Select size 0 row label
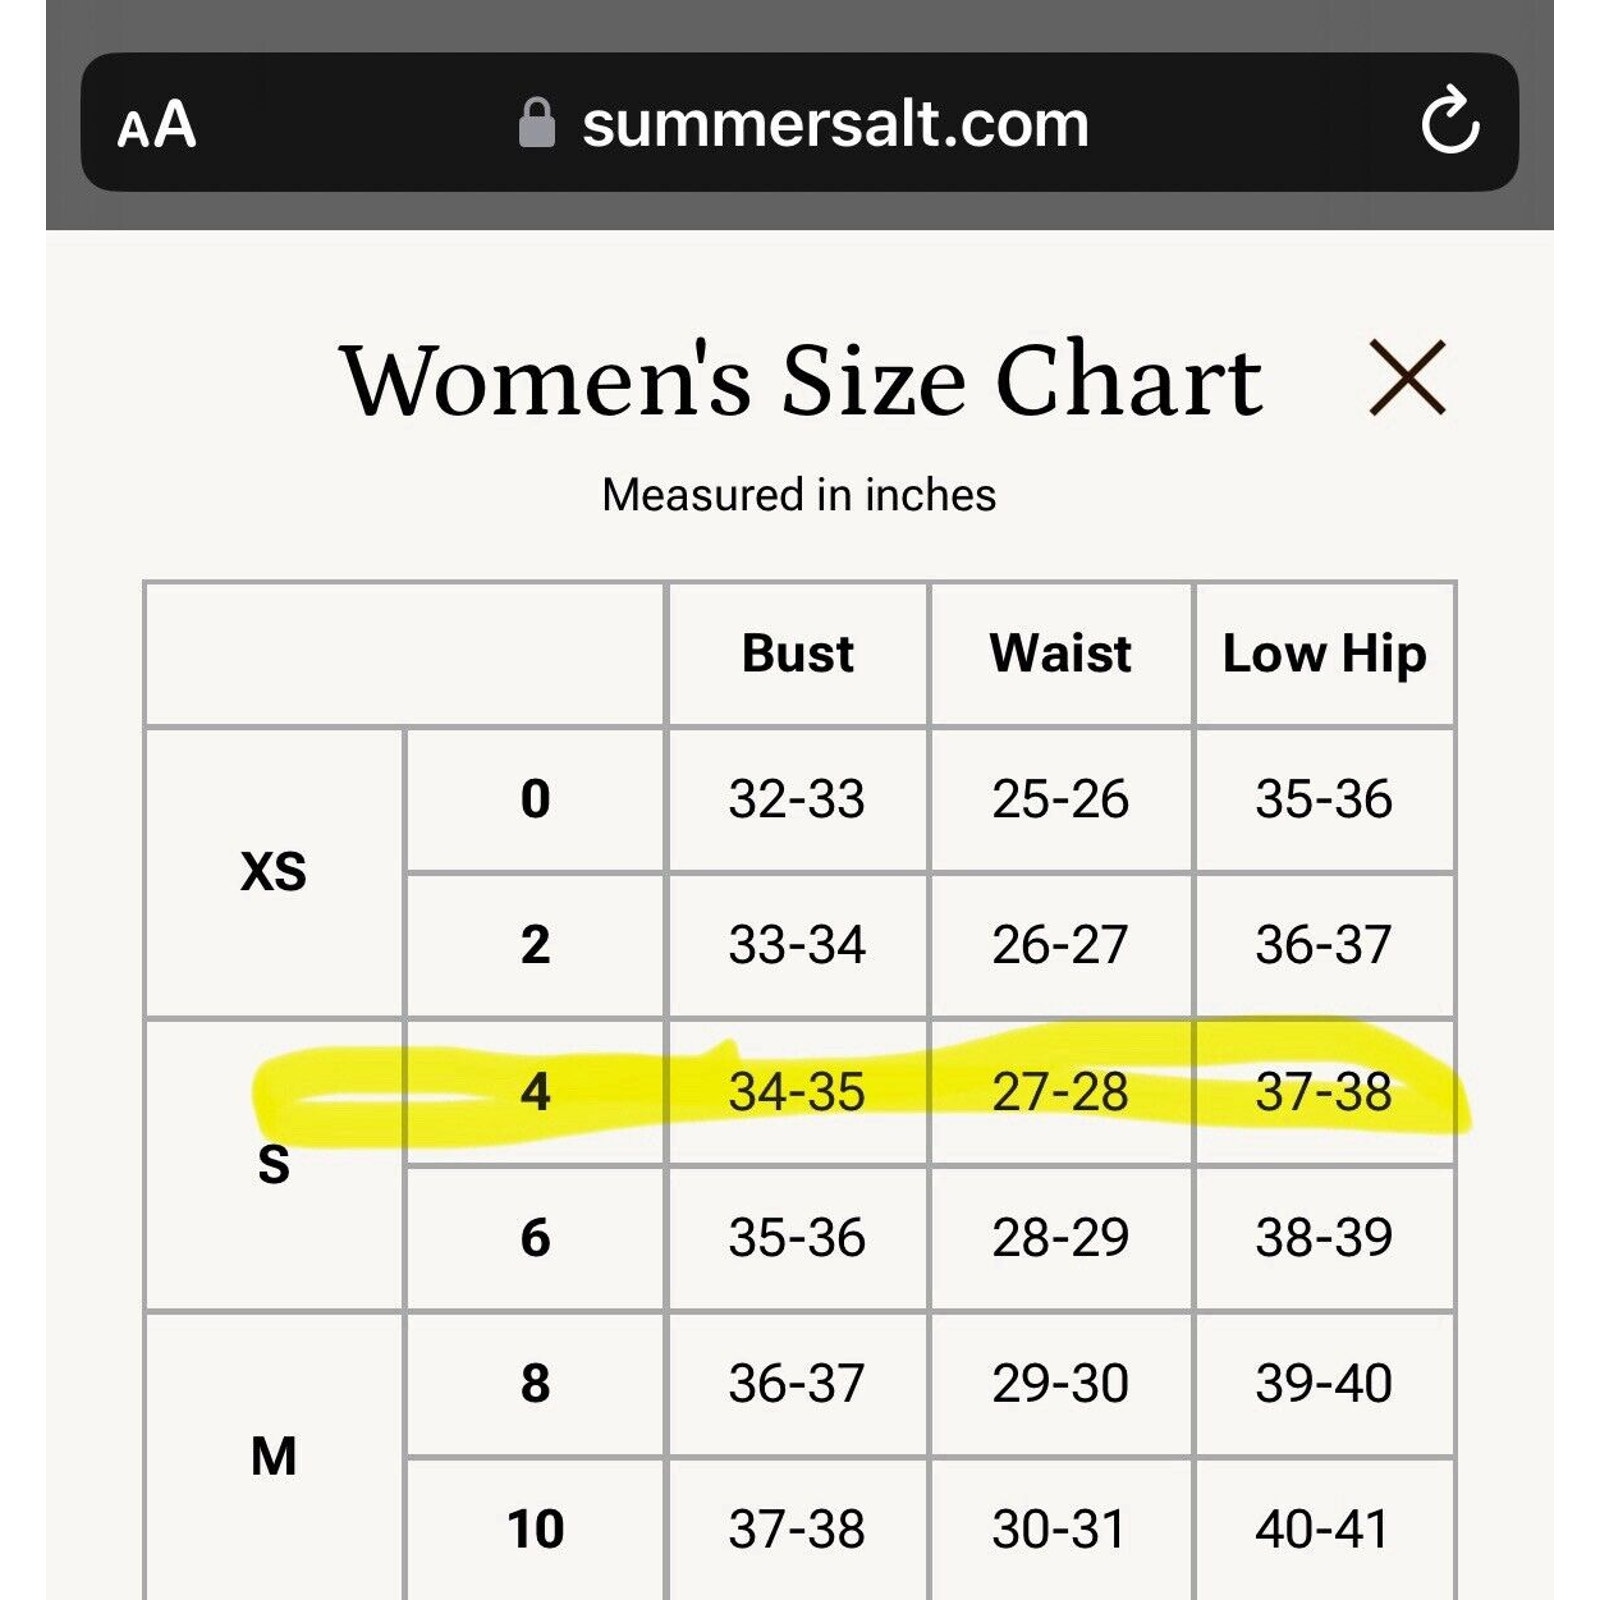Viewport: 1600px width, 1600px height. [x=535, y=799]
